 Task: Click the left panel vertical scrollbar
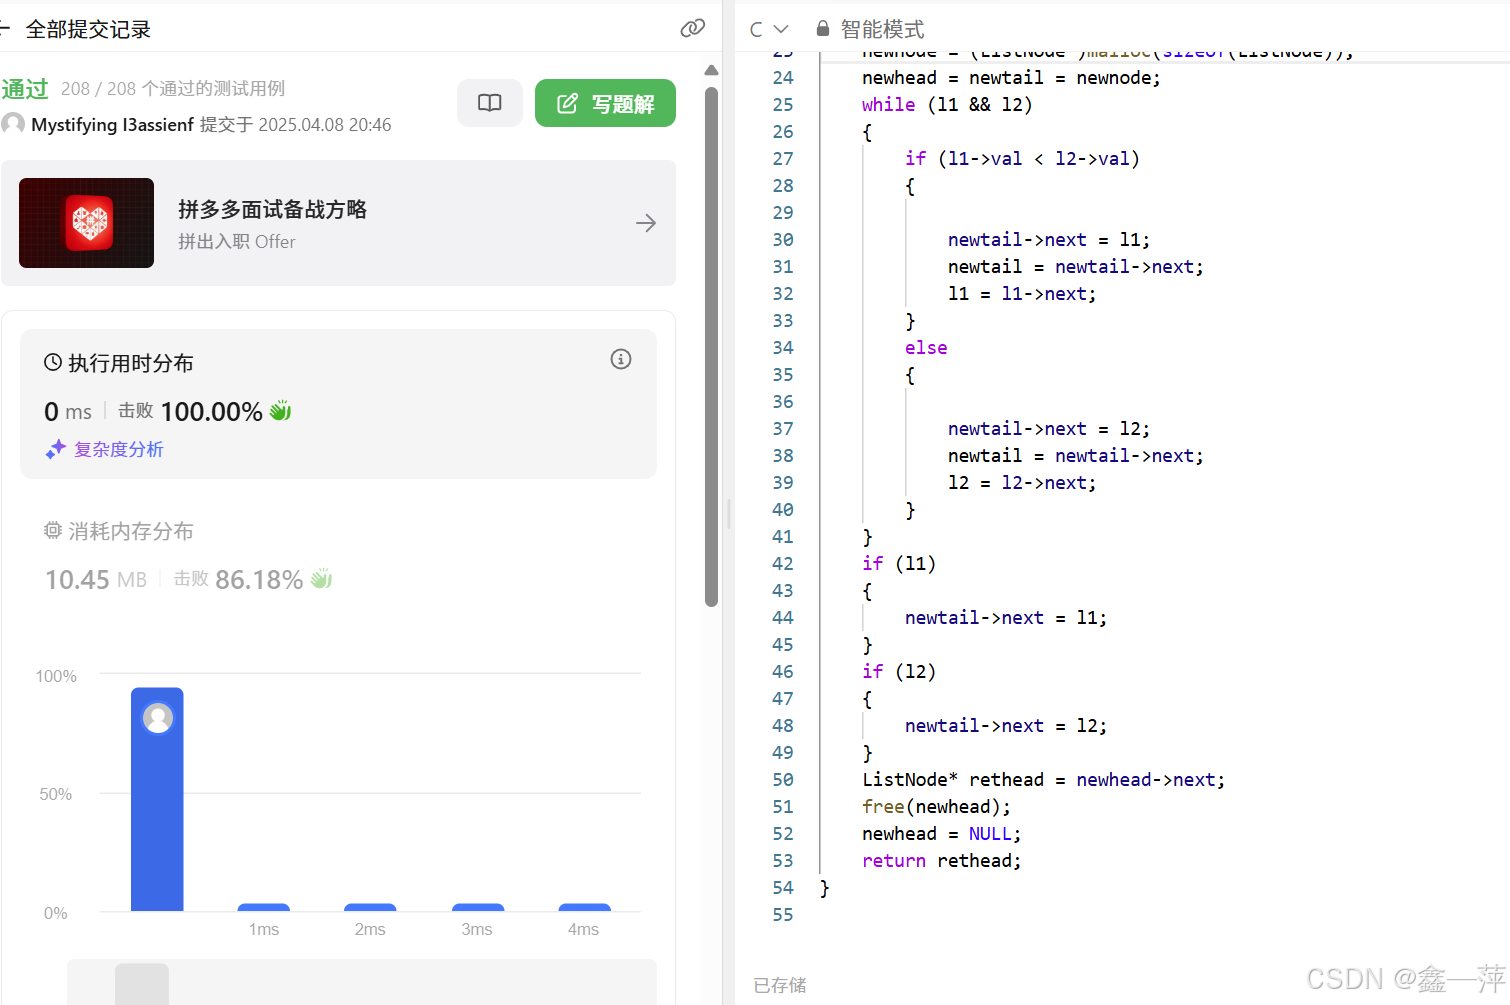click(x=711, y=347)
